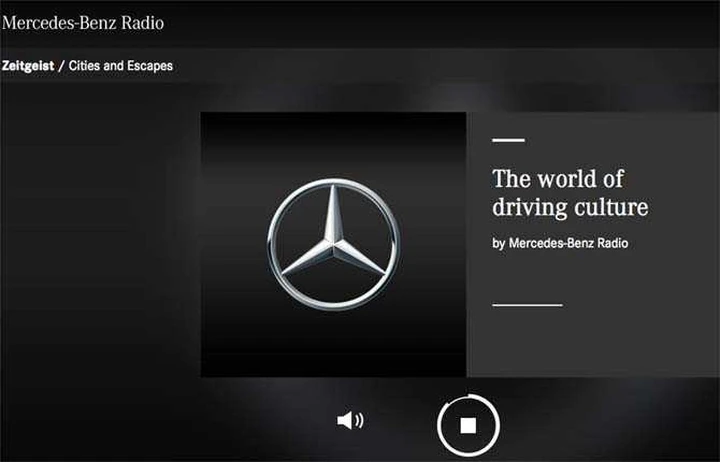
Task: Mute the radio with the speaker icon
Action: tap(350, 420)
